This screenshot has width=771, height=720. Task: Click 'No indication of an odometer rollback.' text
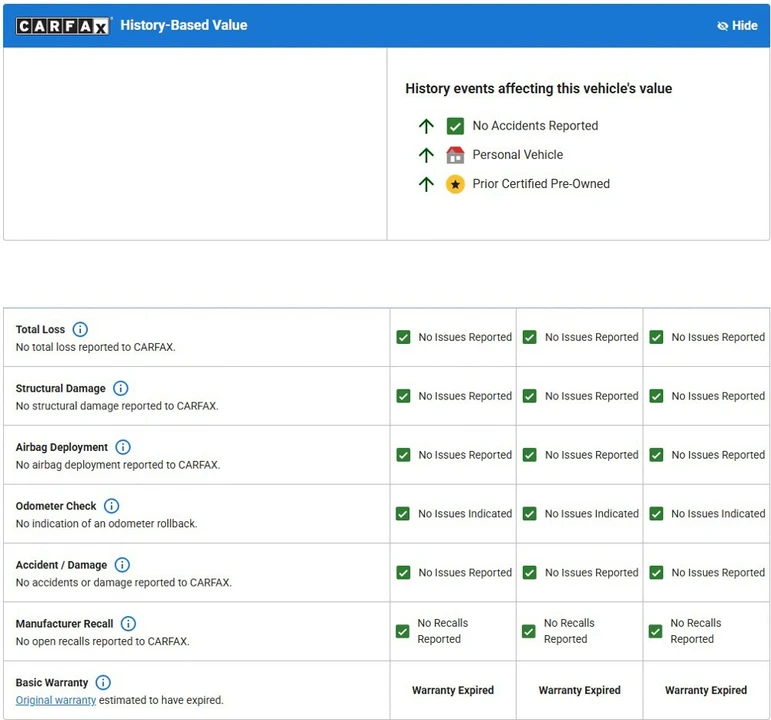pos(107,524)
